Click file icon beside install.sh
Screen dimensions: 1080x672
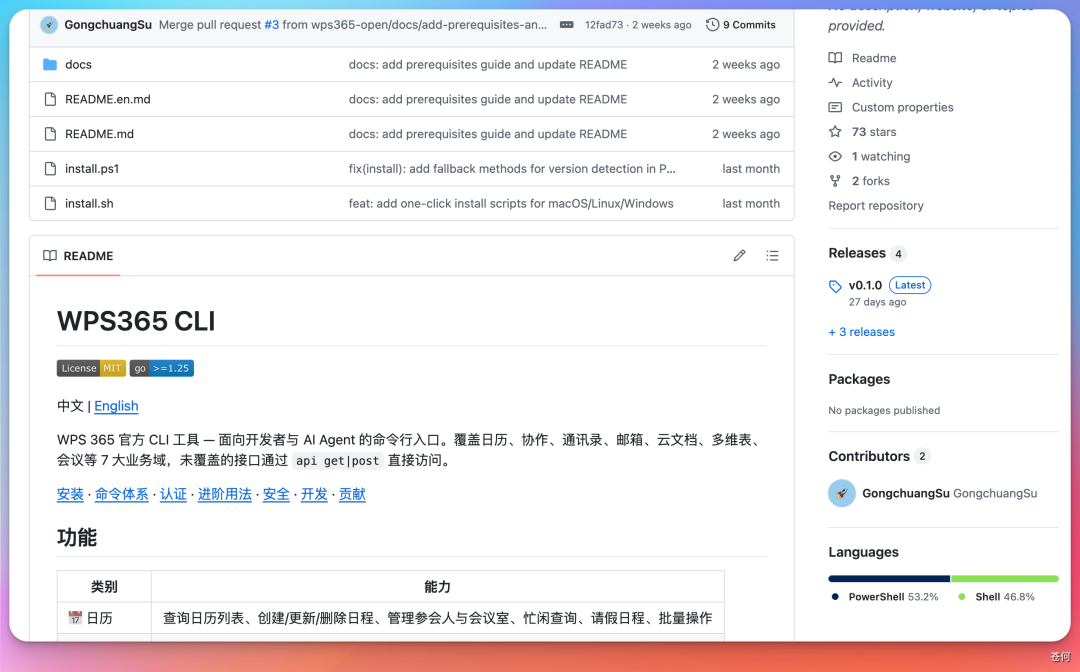tap(50, 203)
